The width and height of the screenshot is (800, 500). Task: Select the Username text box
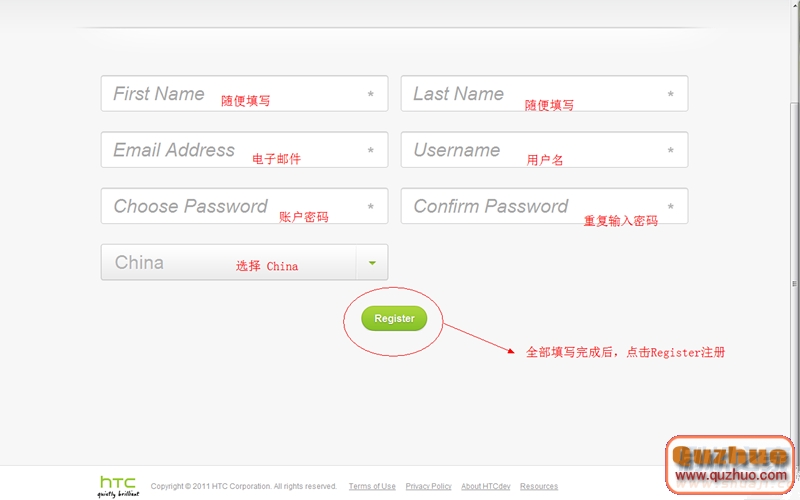[x=544, y=149]
